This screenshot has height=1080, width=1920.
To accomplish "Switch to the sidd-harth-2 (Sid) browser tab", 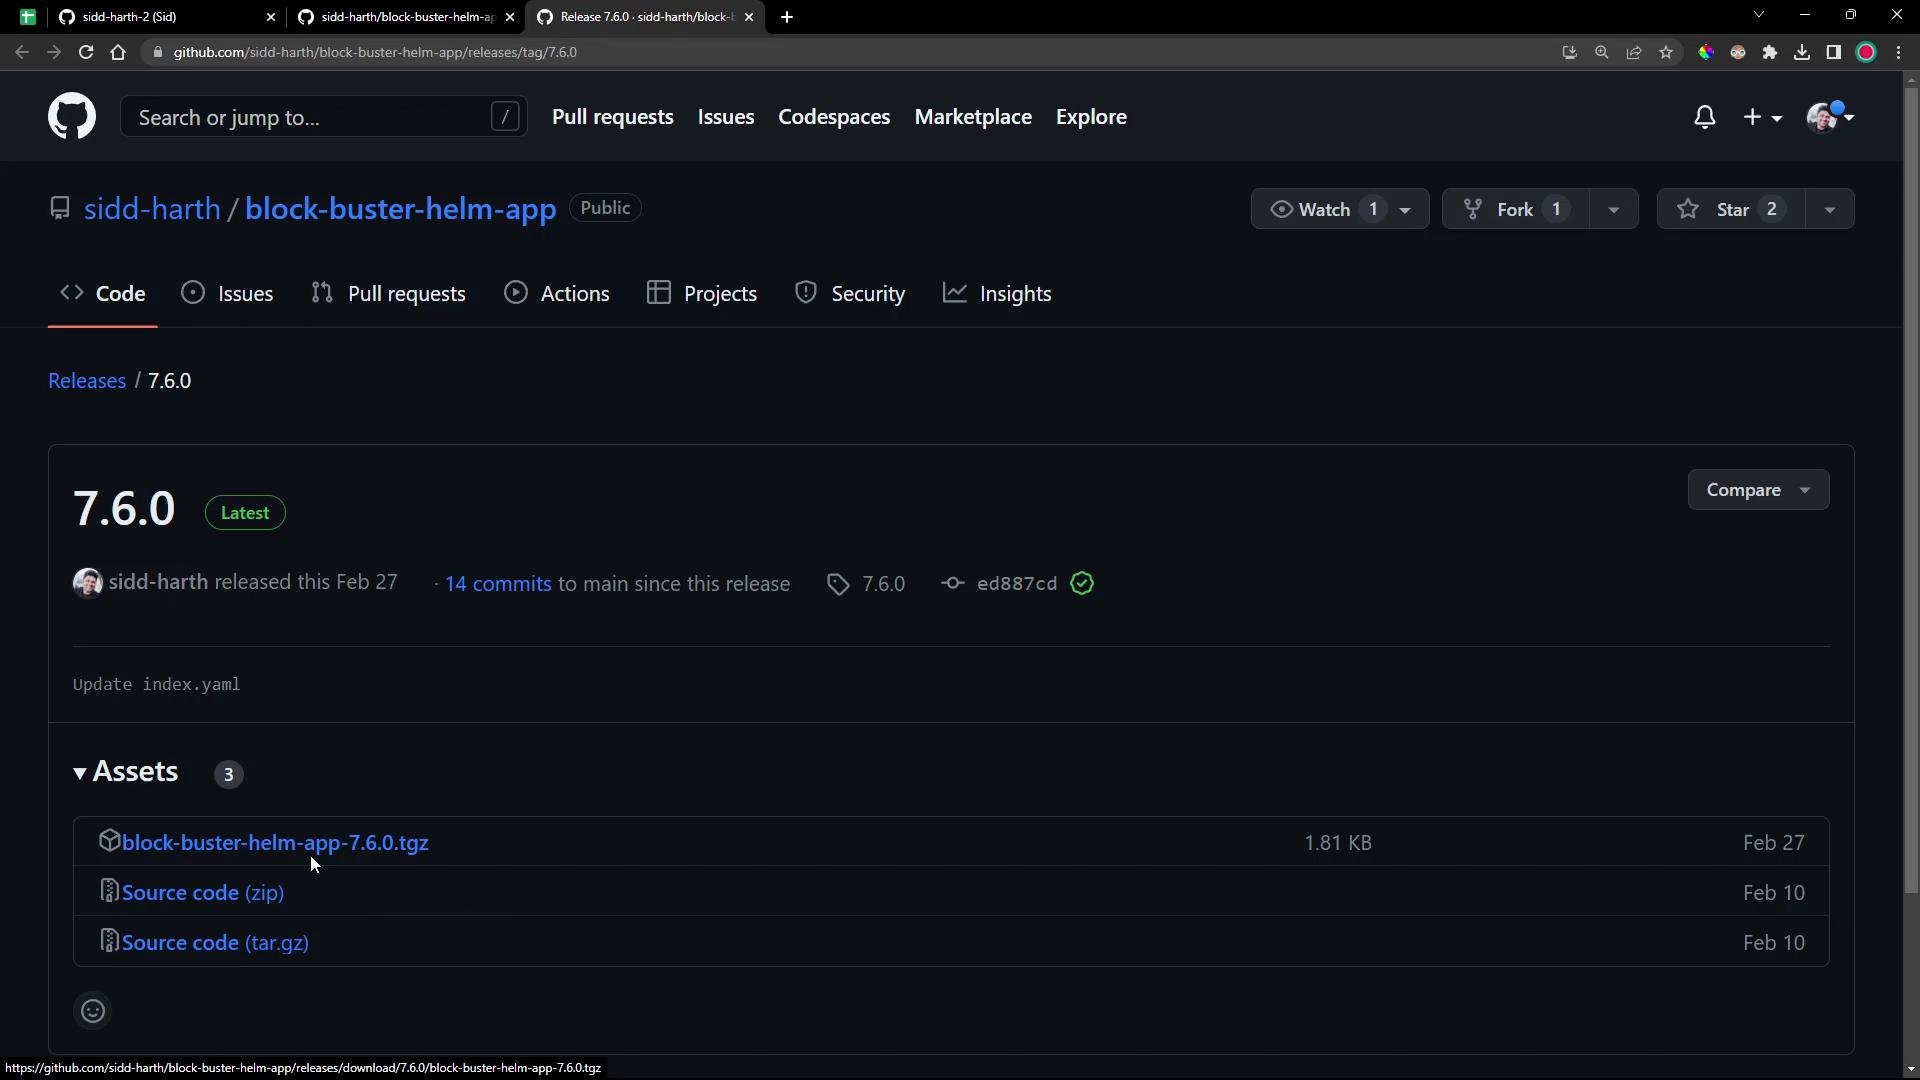I will pos(165,17).
